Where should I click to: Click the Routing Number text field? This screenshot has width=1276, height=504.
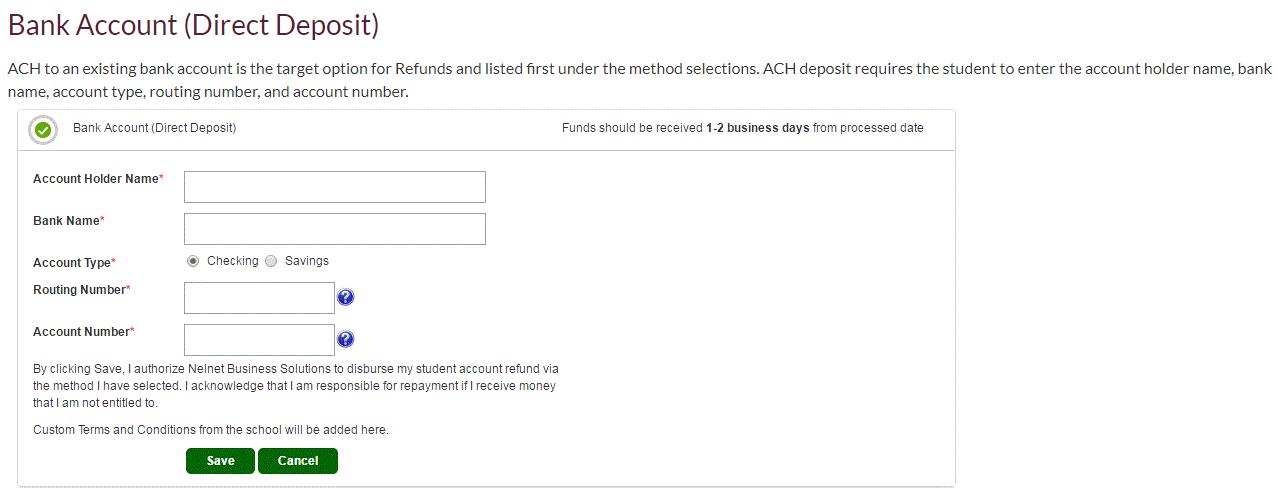259,298
